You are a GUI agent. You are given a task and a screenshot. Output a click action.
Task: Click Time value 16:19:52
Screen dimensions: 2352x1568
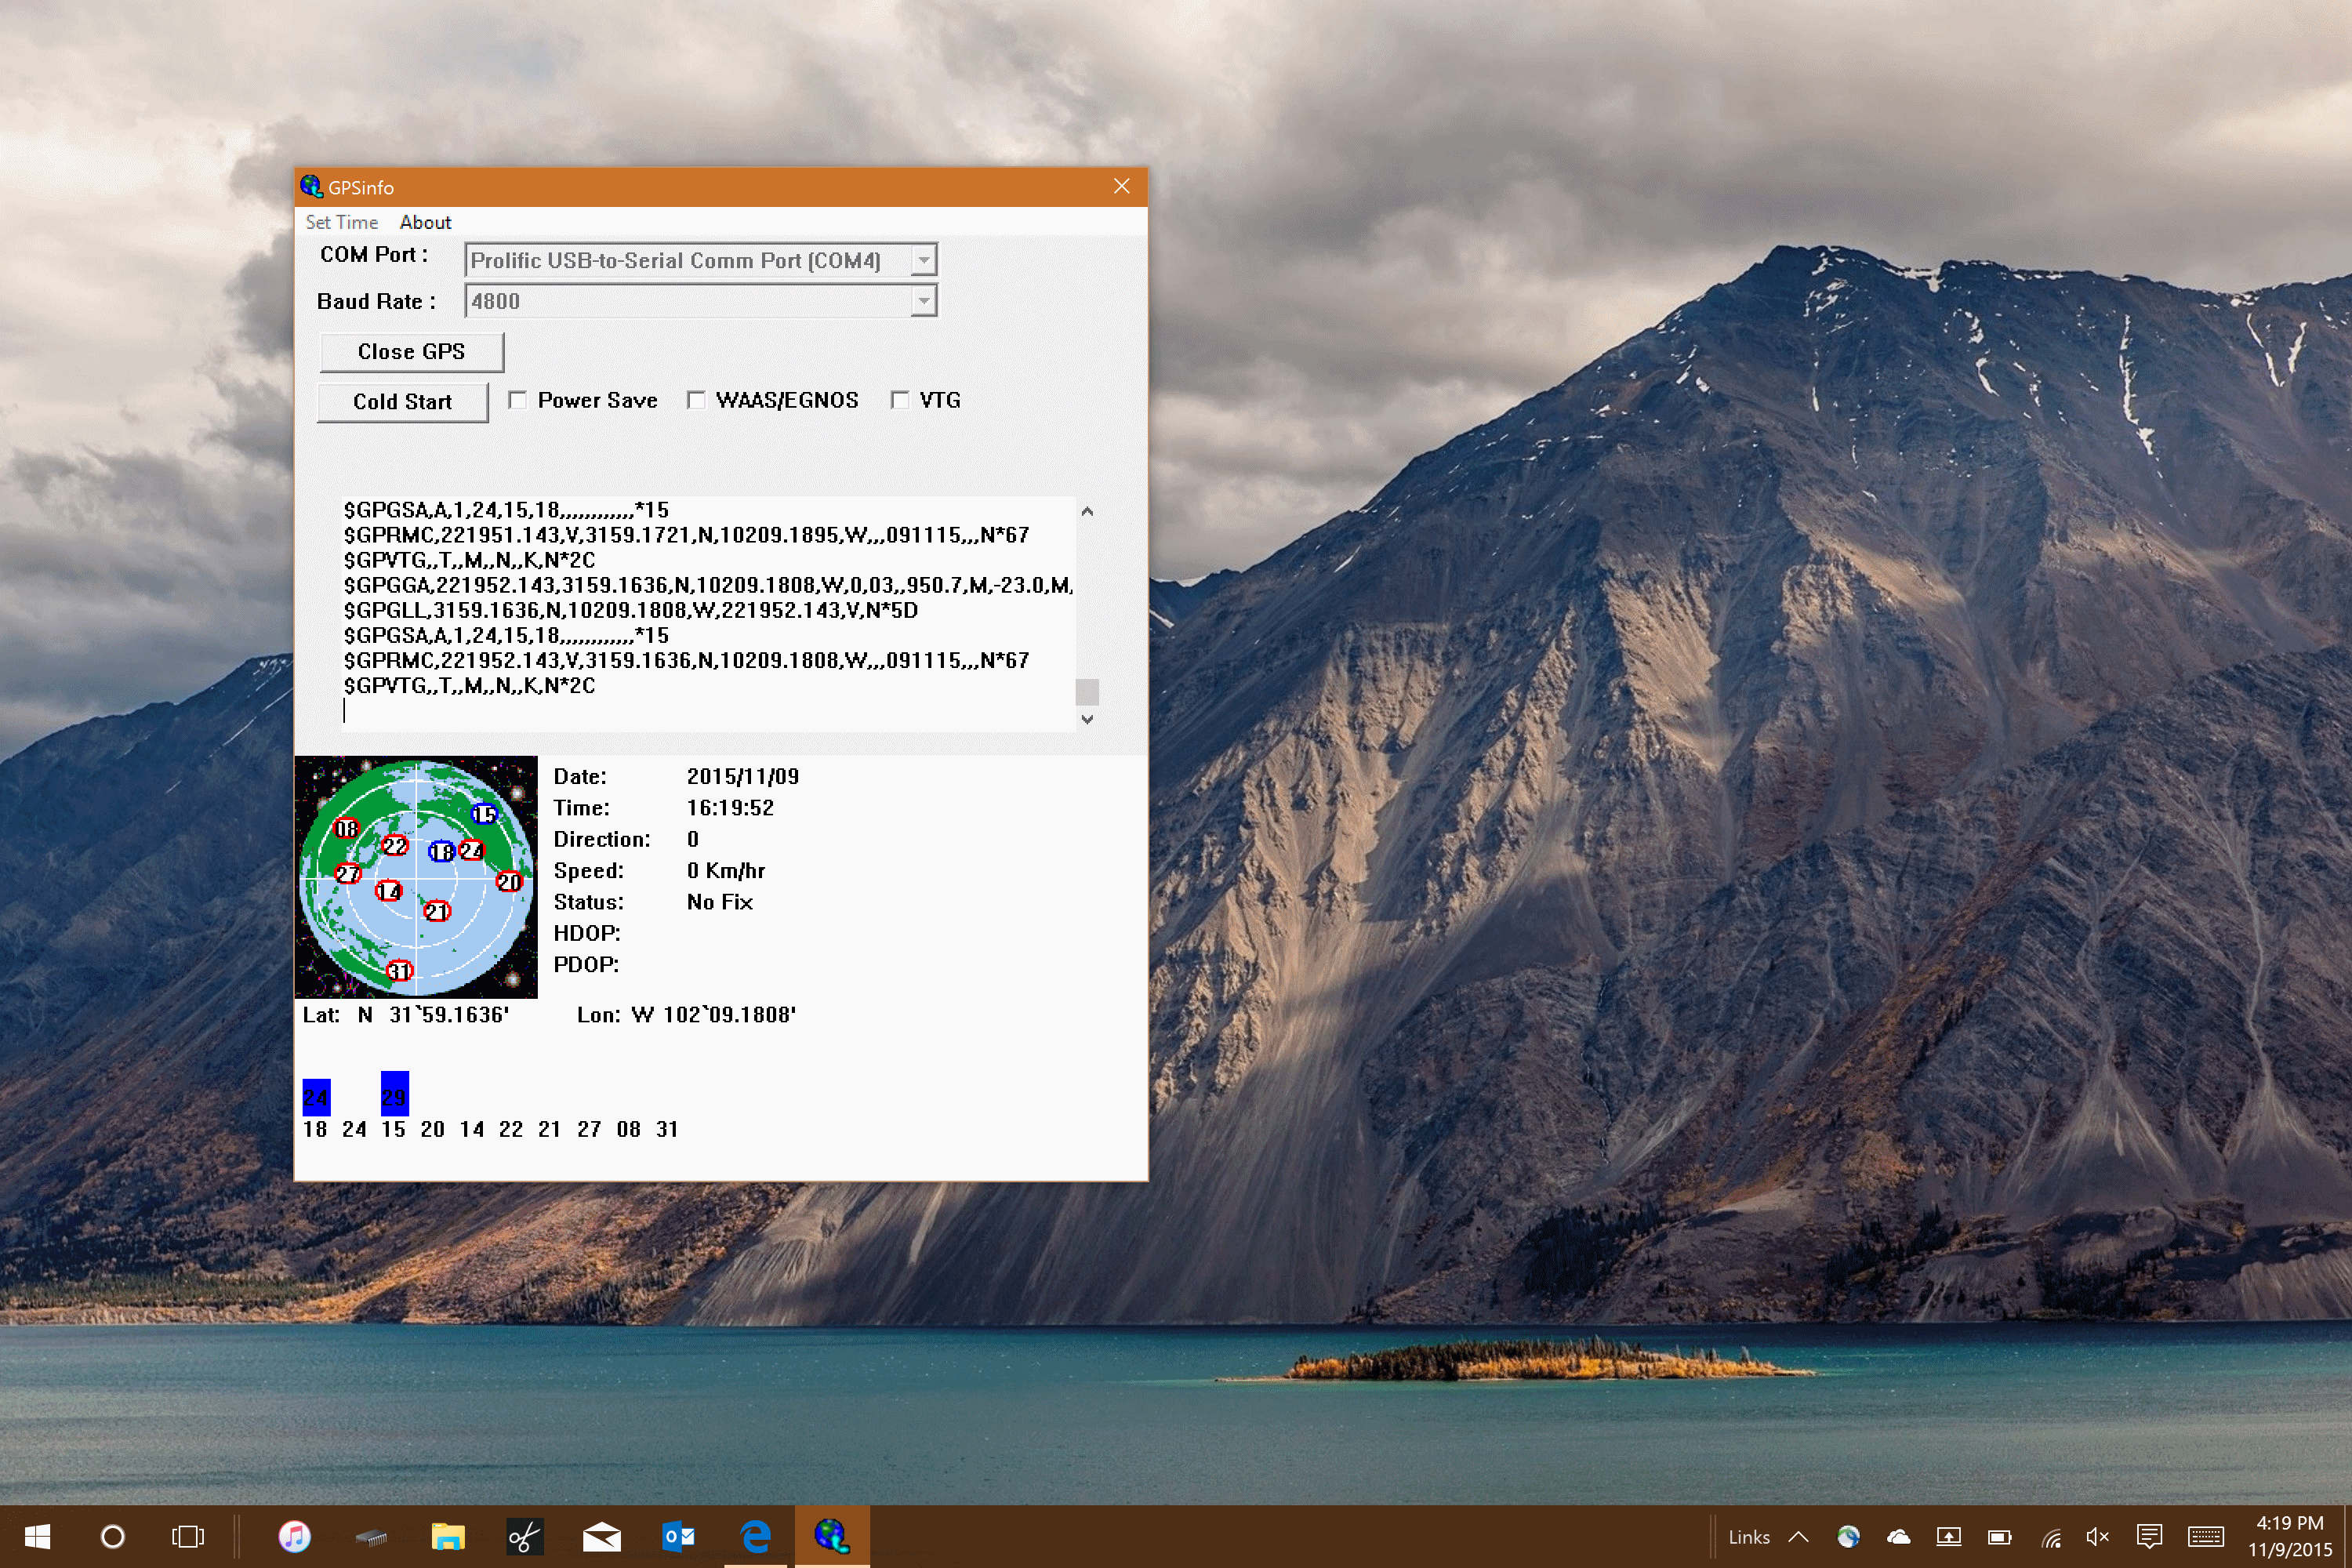pos(730,808)
